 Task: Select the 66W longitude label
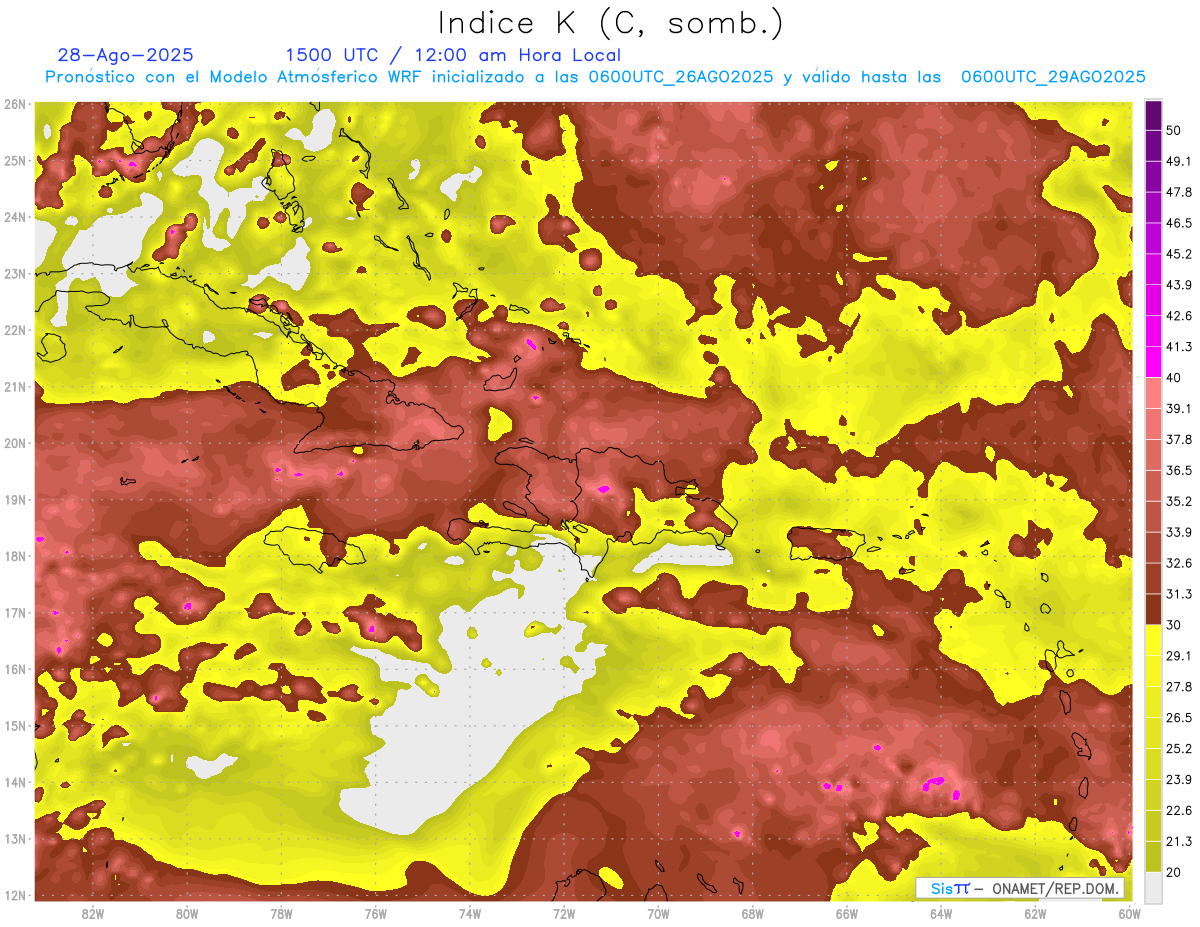pyautogui.click(x=847, y=914)
